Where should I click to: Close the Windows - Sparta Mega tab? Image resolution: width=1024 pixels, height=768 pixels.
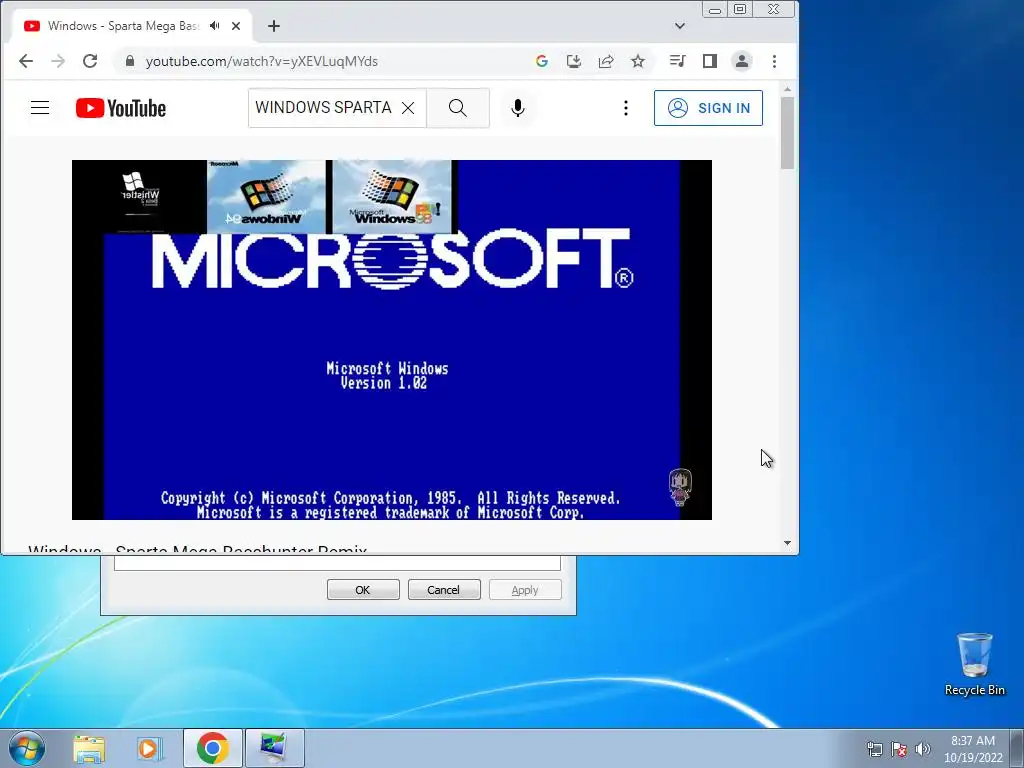pyautogui.click(x=236, y=26)
